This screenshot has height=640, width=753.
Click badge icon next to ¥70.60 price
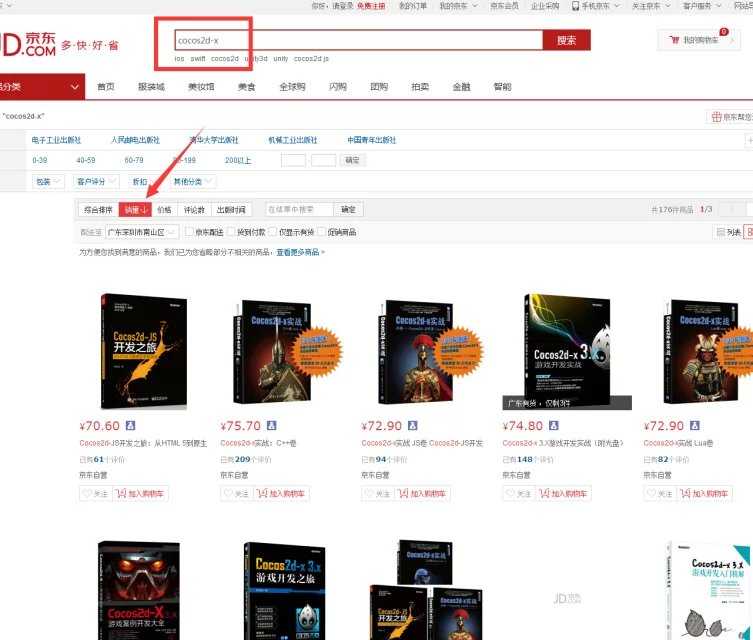(131, 425)
